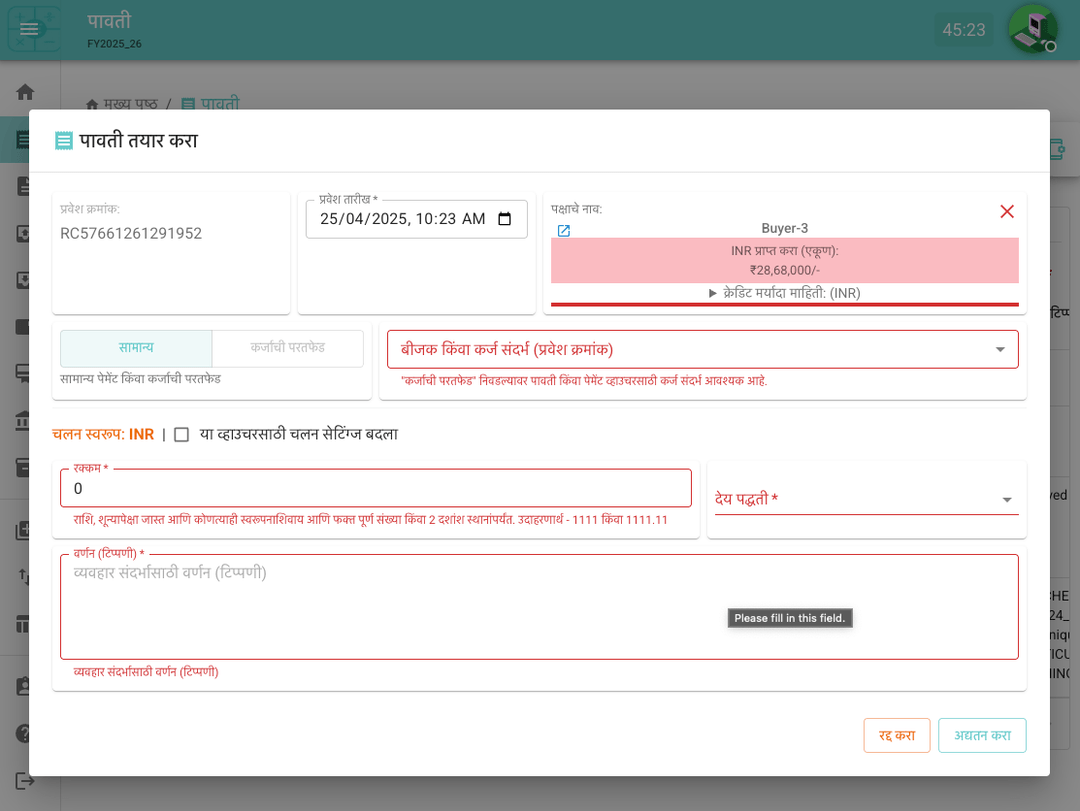Click receipt icon beside पावती तयार करा title
The image size is (1080, 811).
pos(64,141)
